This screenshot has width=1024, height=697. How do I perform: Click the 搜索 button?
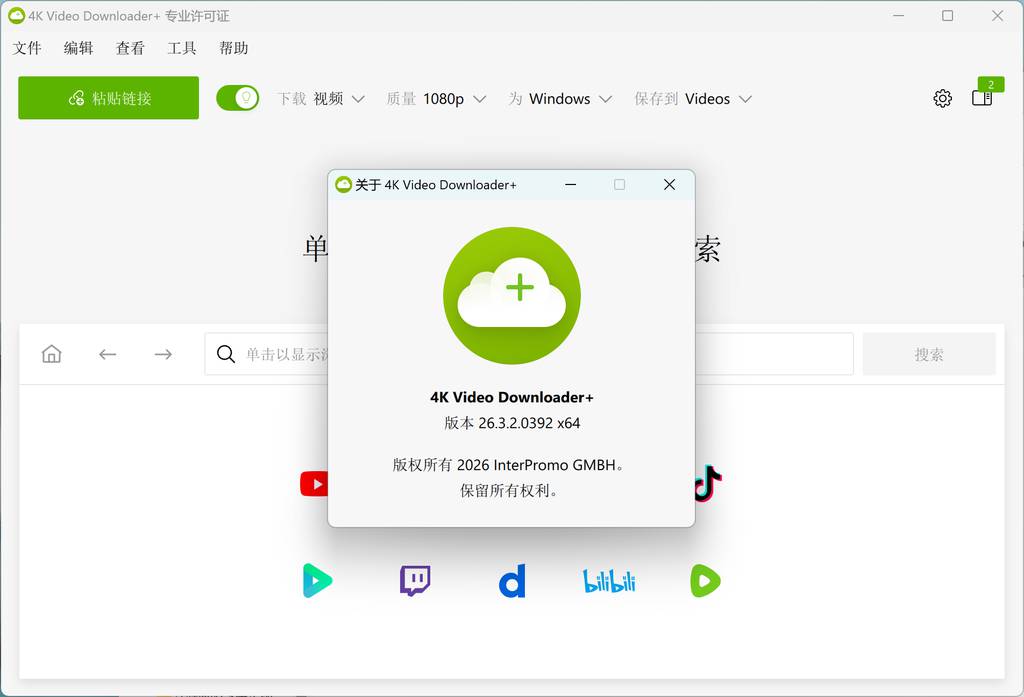(x=929, y=354)
